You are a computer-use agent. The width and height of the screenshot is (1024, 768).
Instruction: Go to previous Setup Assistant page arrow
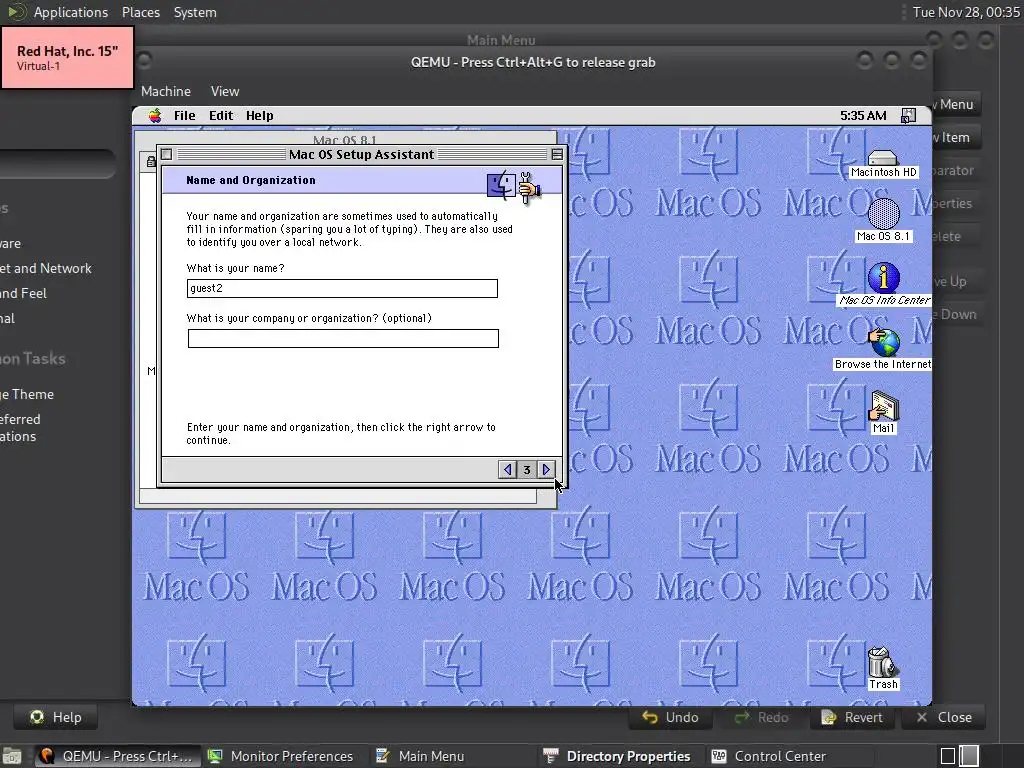(507, 470)
